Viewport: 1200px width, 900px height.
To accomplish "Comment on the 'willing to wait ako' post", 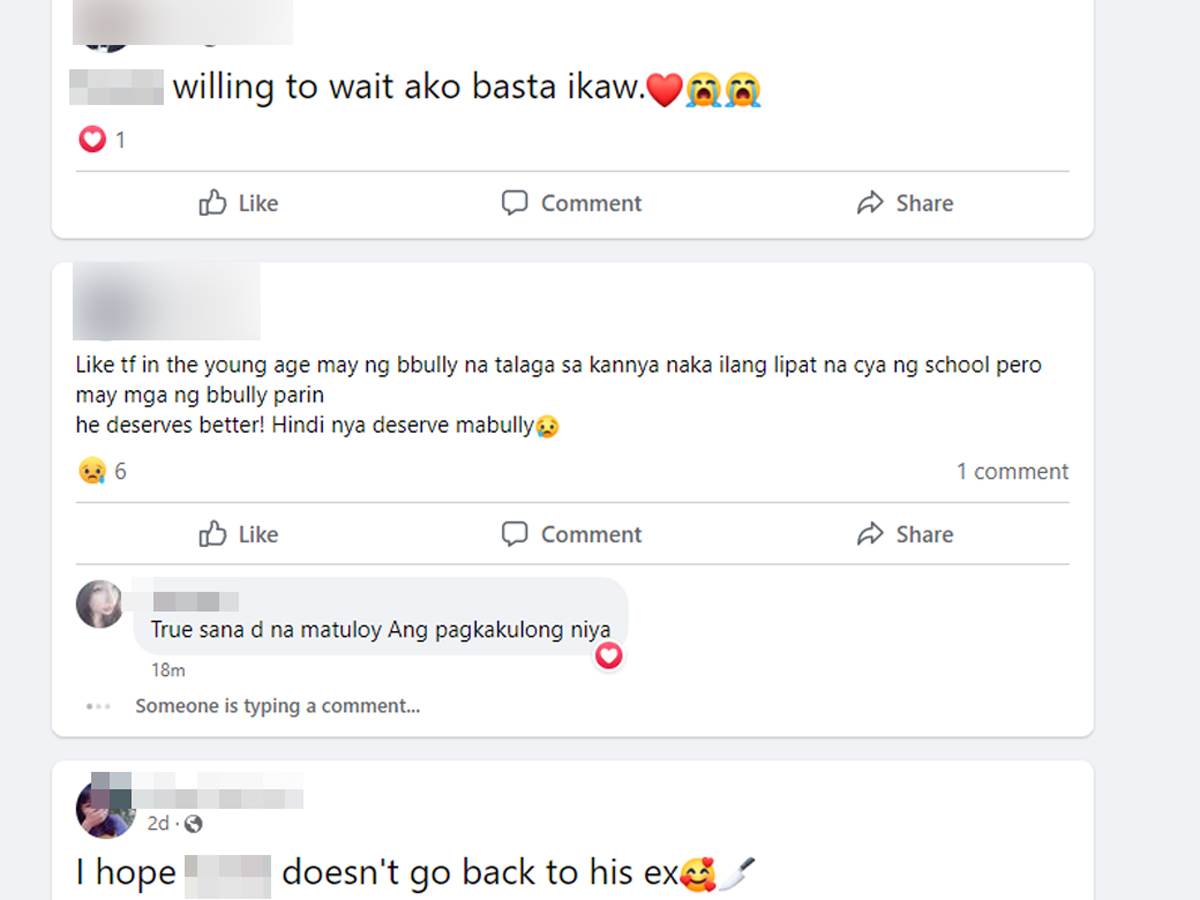I will (x=571, y=203).
